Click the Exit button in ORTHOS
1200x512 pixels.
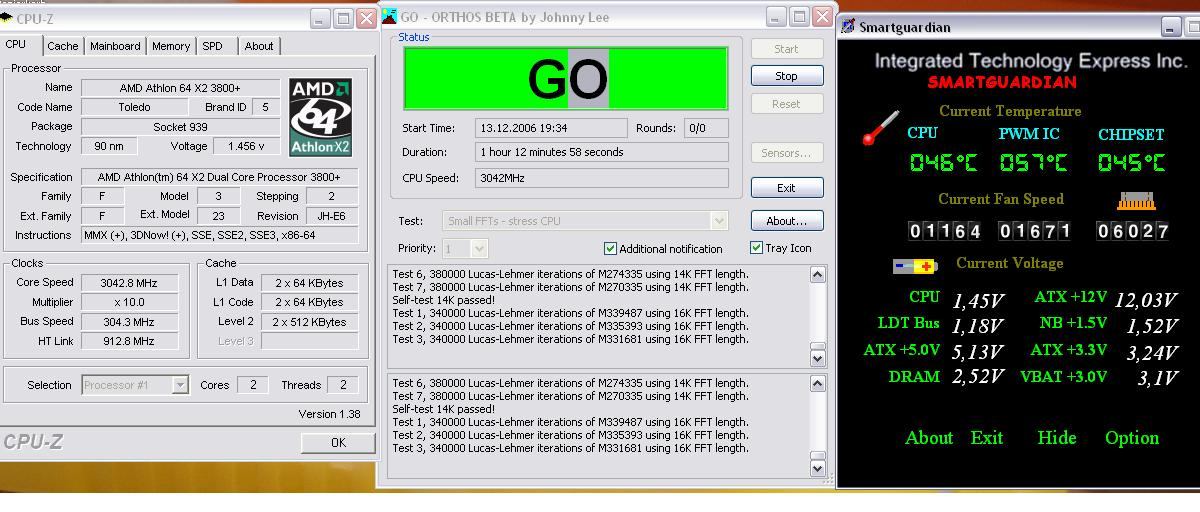point(787,188)
